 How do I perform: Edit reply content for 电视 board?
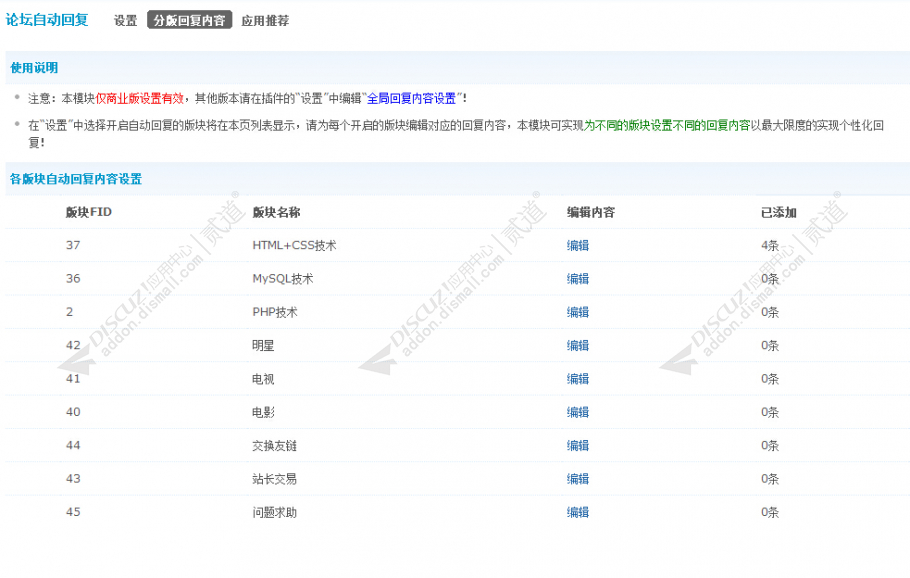[577, 379]
